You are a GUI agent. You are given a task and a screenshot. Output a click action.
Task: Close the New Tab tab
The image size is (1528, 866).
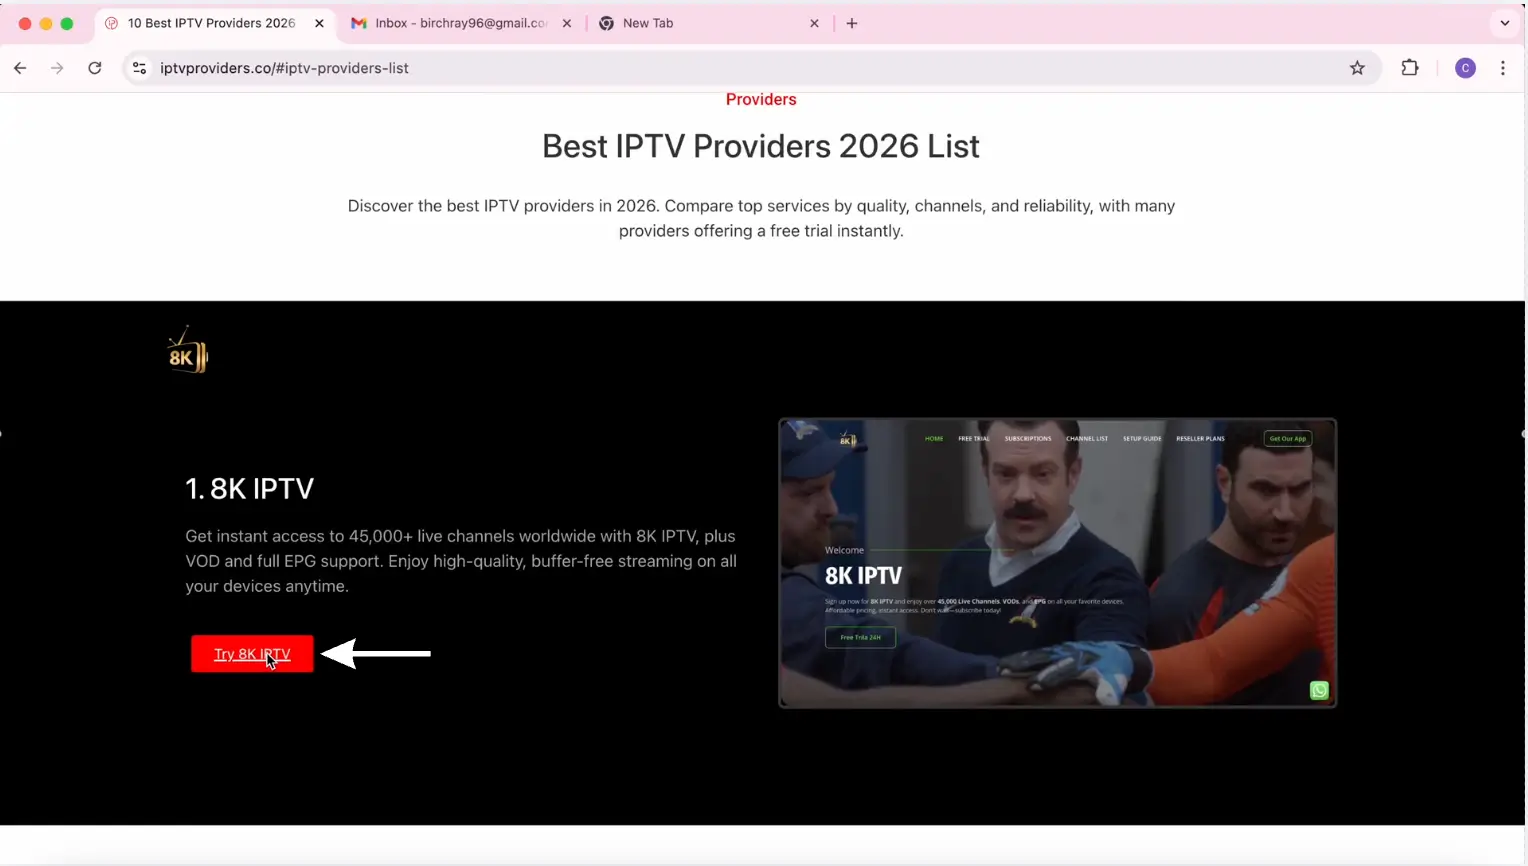[x=814, y=23]
